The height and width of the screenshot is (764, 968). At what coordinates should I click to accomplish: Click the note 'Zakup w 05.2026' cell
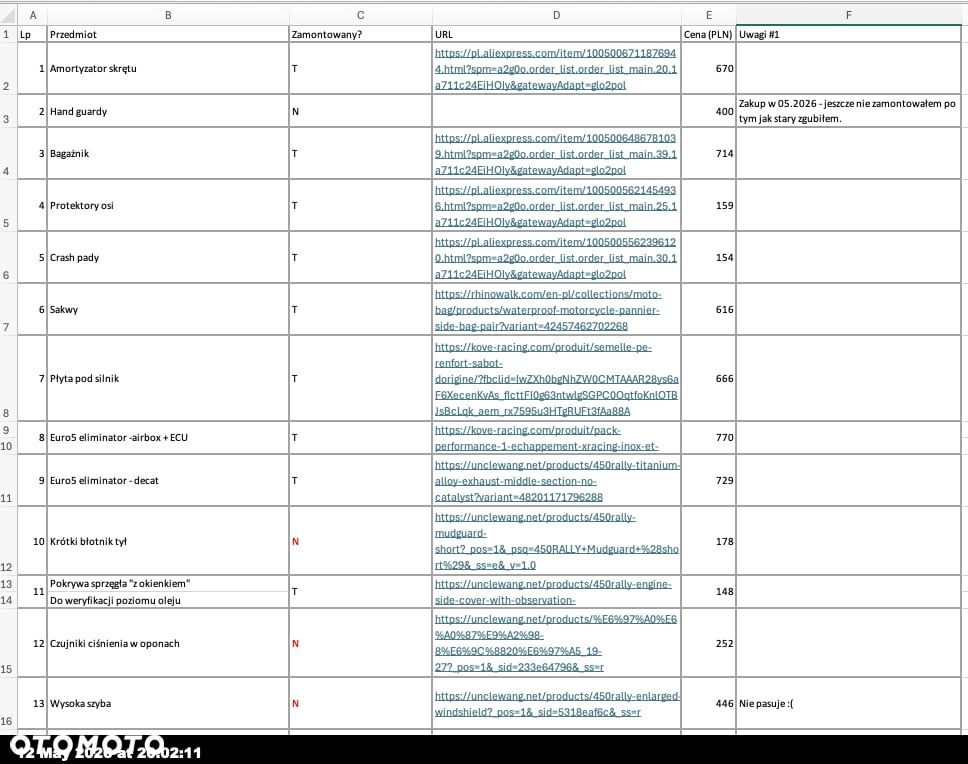(848, 111)
